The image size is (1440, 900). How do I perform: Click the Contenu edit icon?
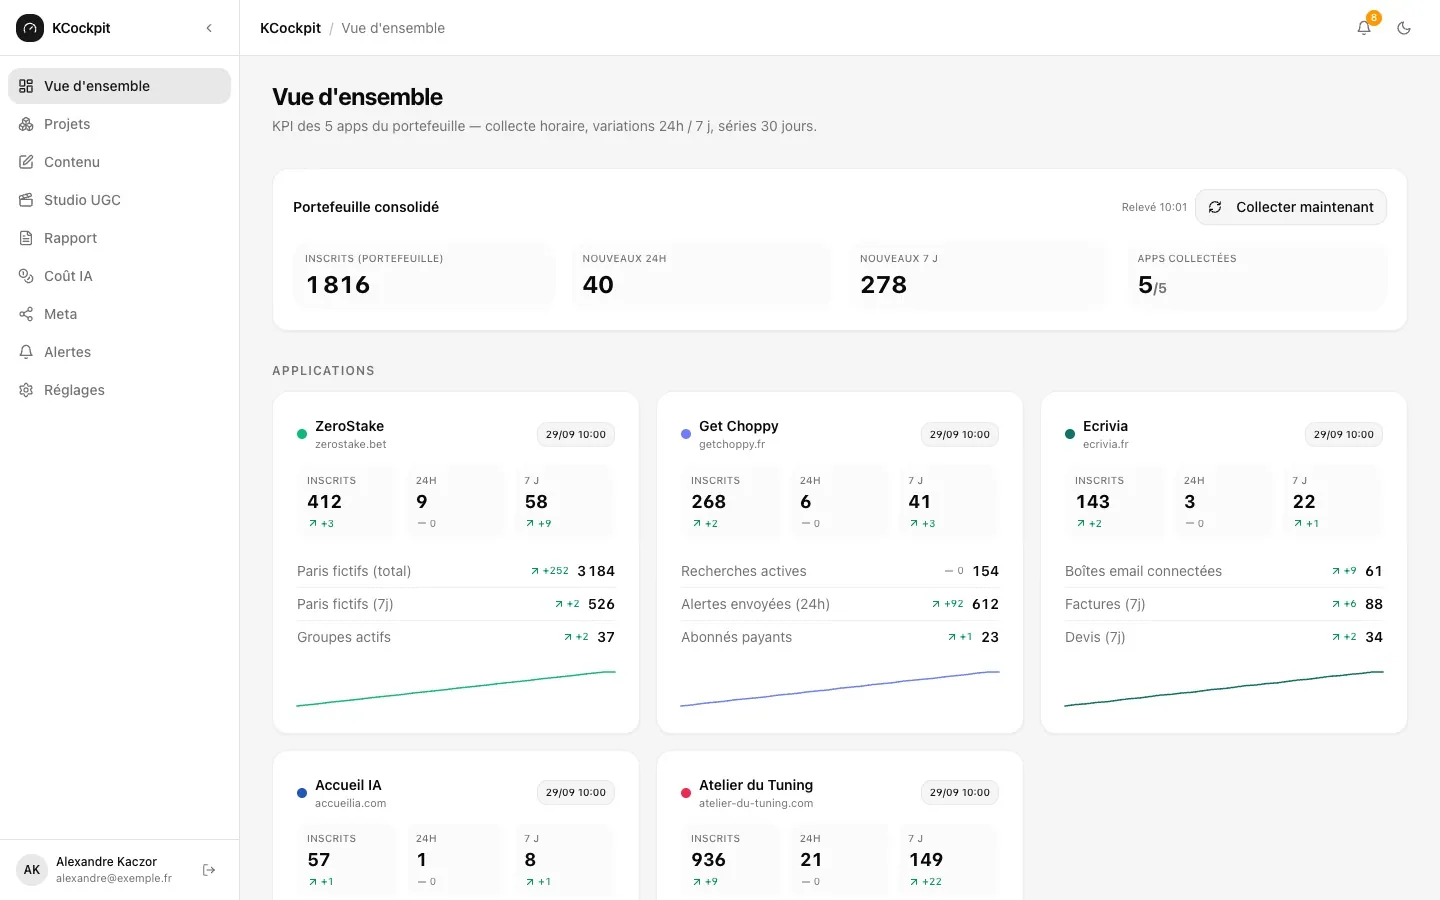point(26,162)
